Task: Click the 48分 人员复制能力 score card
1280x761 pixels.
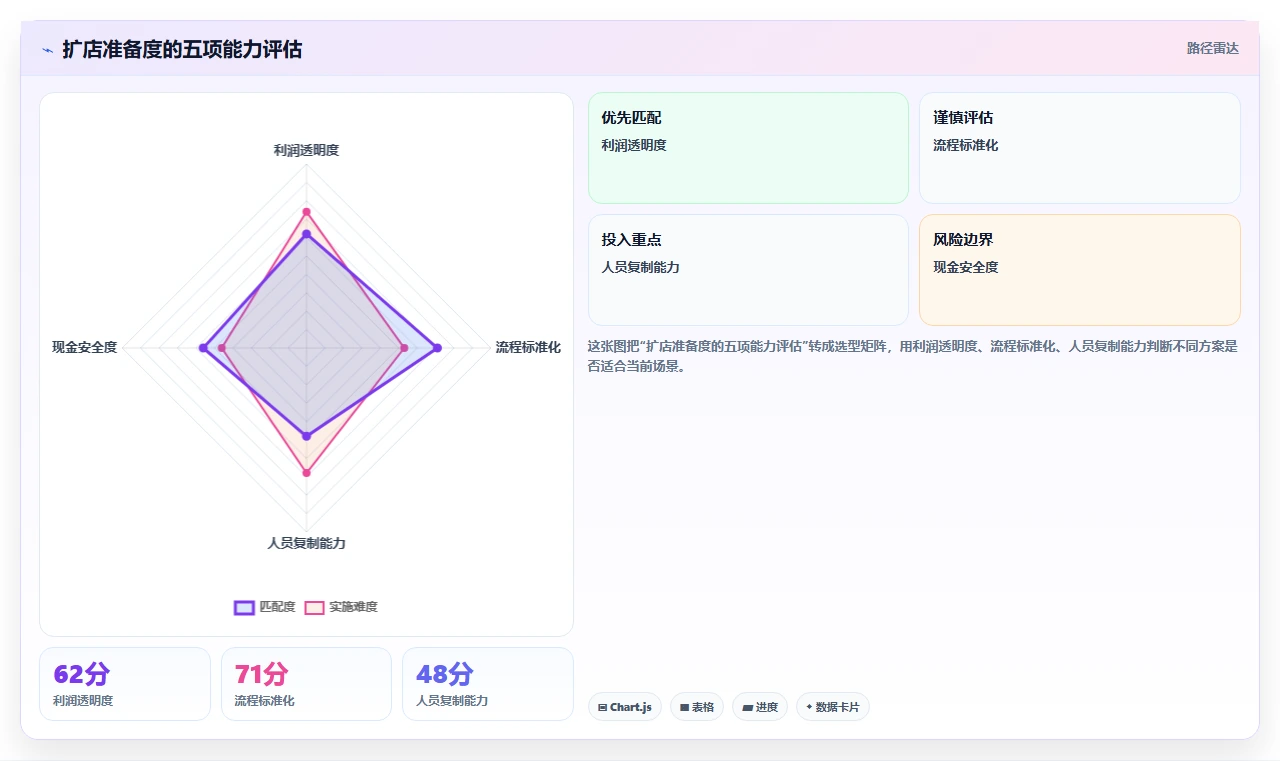Action: [488, 684]
